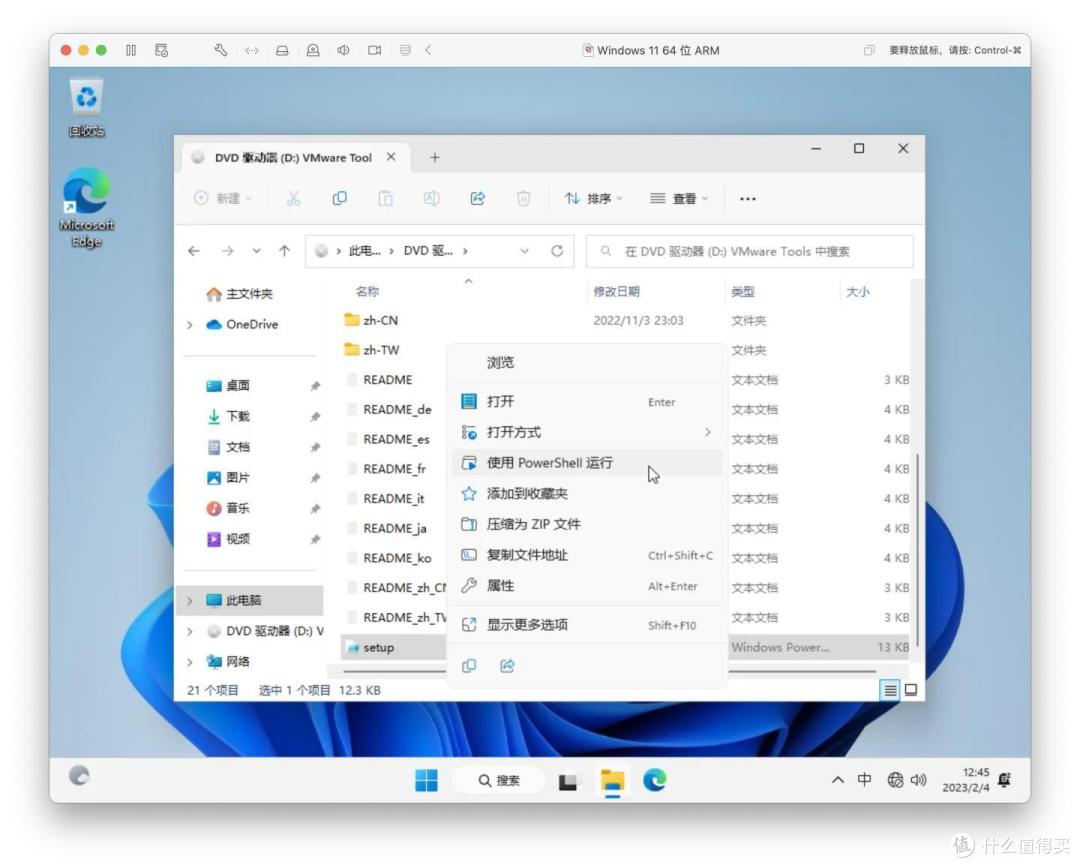Image resolution: width=1080 pixels, height=868 pixels.
Task: Expand the OneDrive tree node
Action: (190, 324)
